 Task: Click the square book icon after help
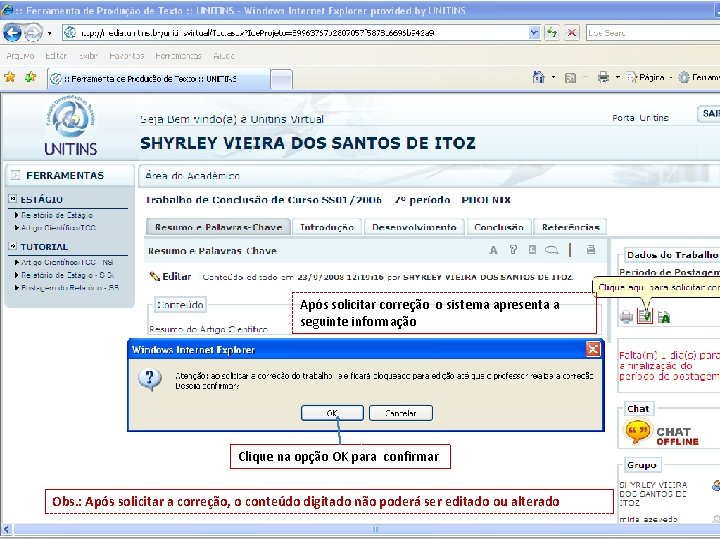pyautogui.click(x=532, y=249)
